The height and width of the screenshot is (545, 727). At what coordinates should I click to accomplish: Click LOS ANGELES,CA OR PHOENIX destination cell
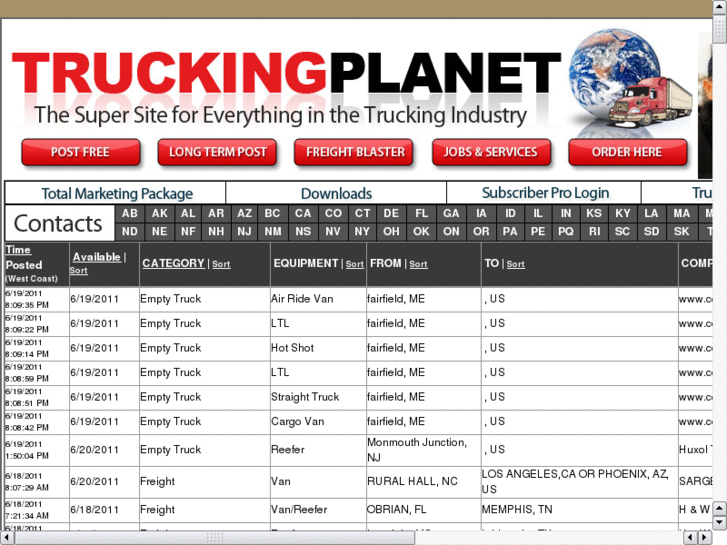coord(580,482)
